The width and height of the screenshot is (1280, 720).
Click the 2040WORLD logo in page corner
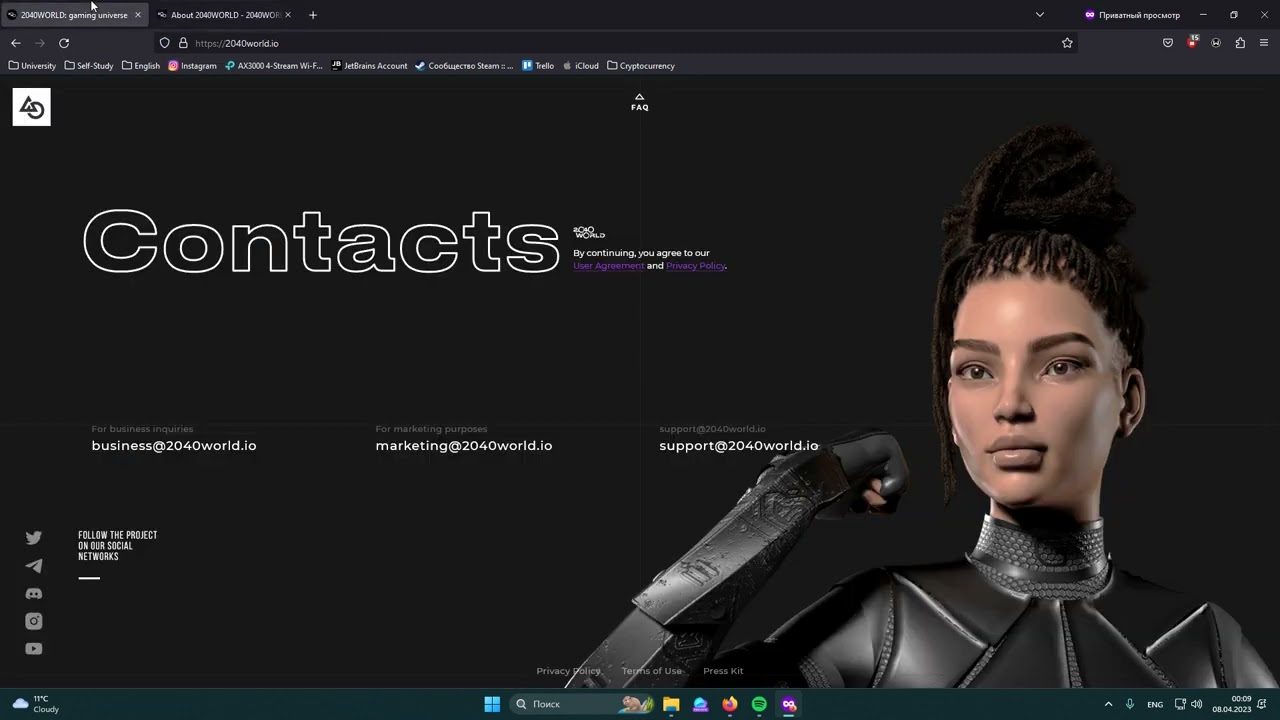(31, 107)
